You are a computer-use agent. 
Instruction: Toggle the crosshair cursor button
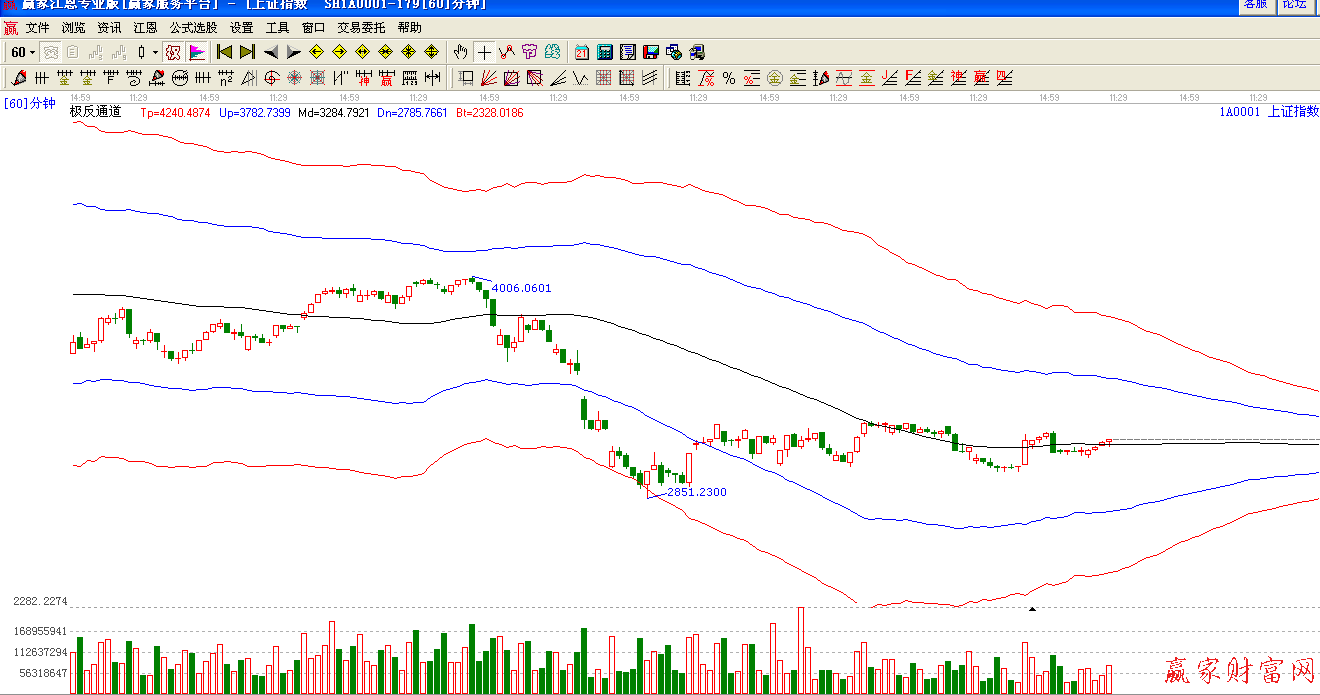[x=484, y=52]
